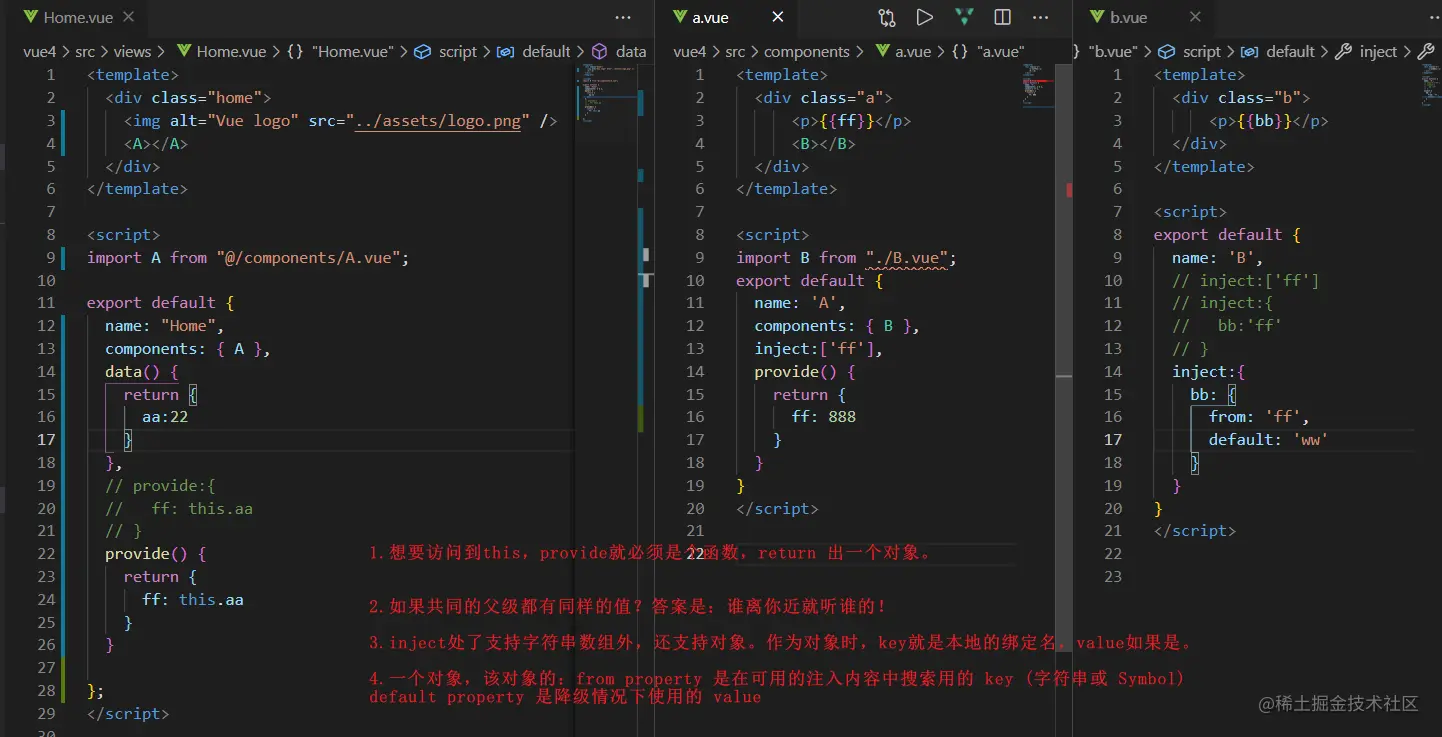Click the Run triangle icon in a.vue toolbar
Image resolution: width=1442 pixels, height=737 pixels.
[x=925, y=17]
